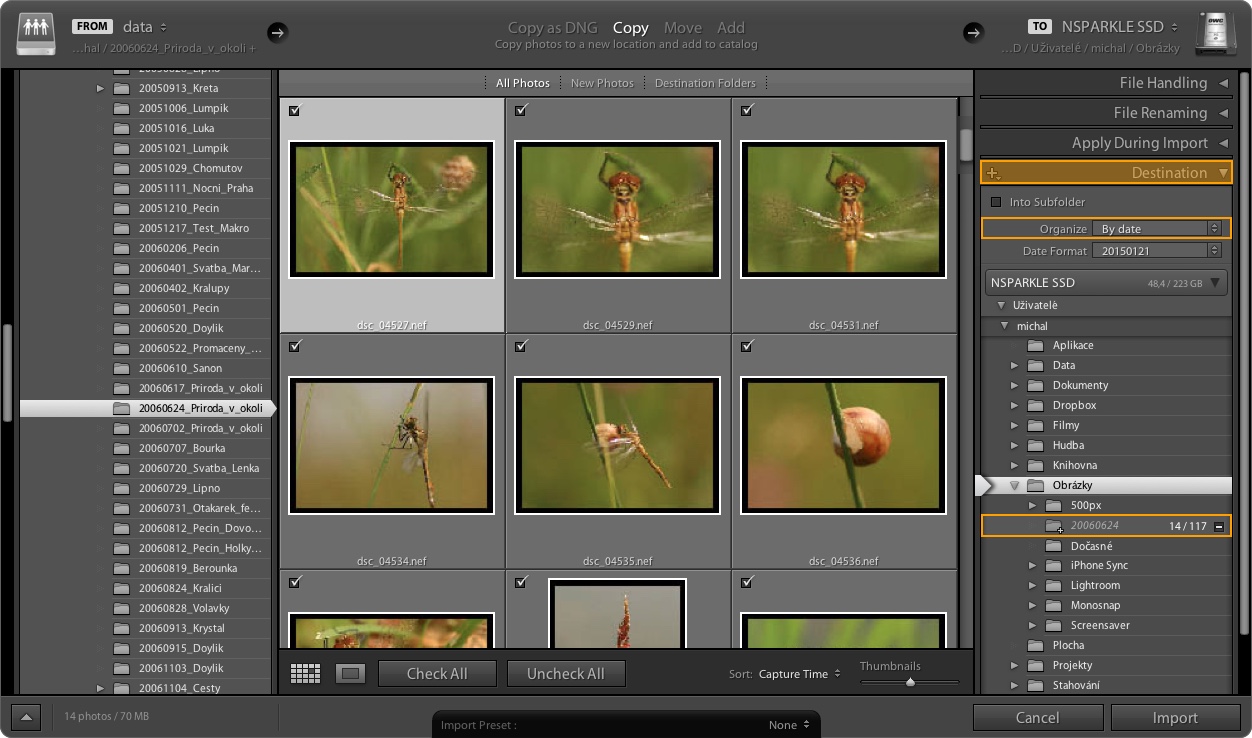1252x738 pixels.
Task: Open the Date Format dropdown
Action: (1157, 251)
